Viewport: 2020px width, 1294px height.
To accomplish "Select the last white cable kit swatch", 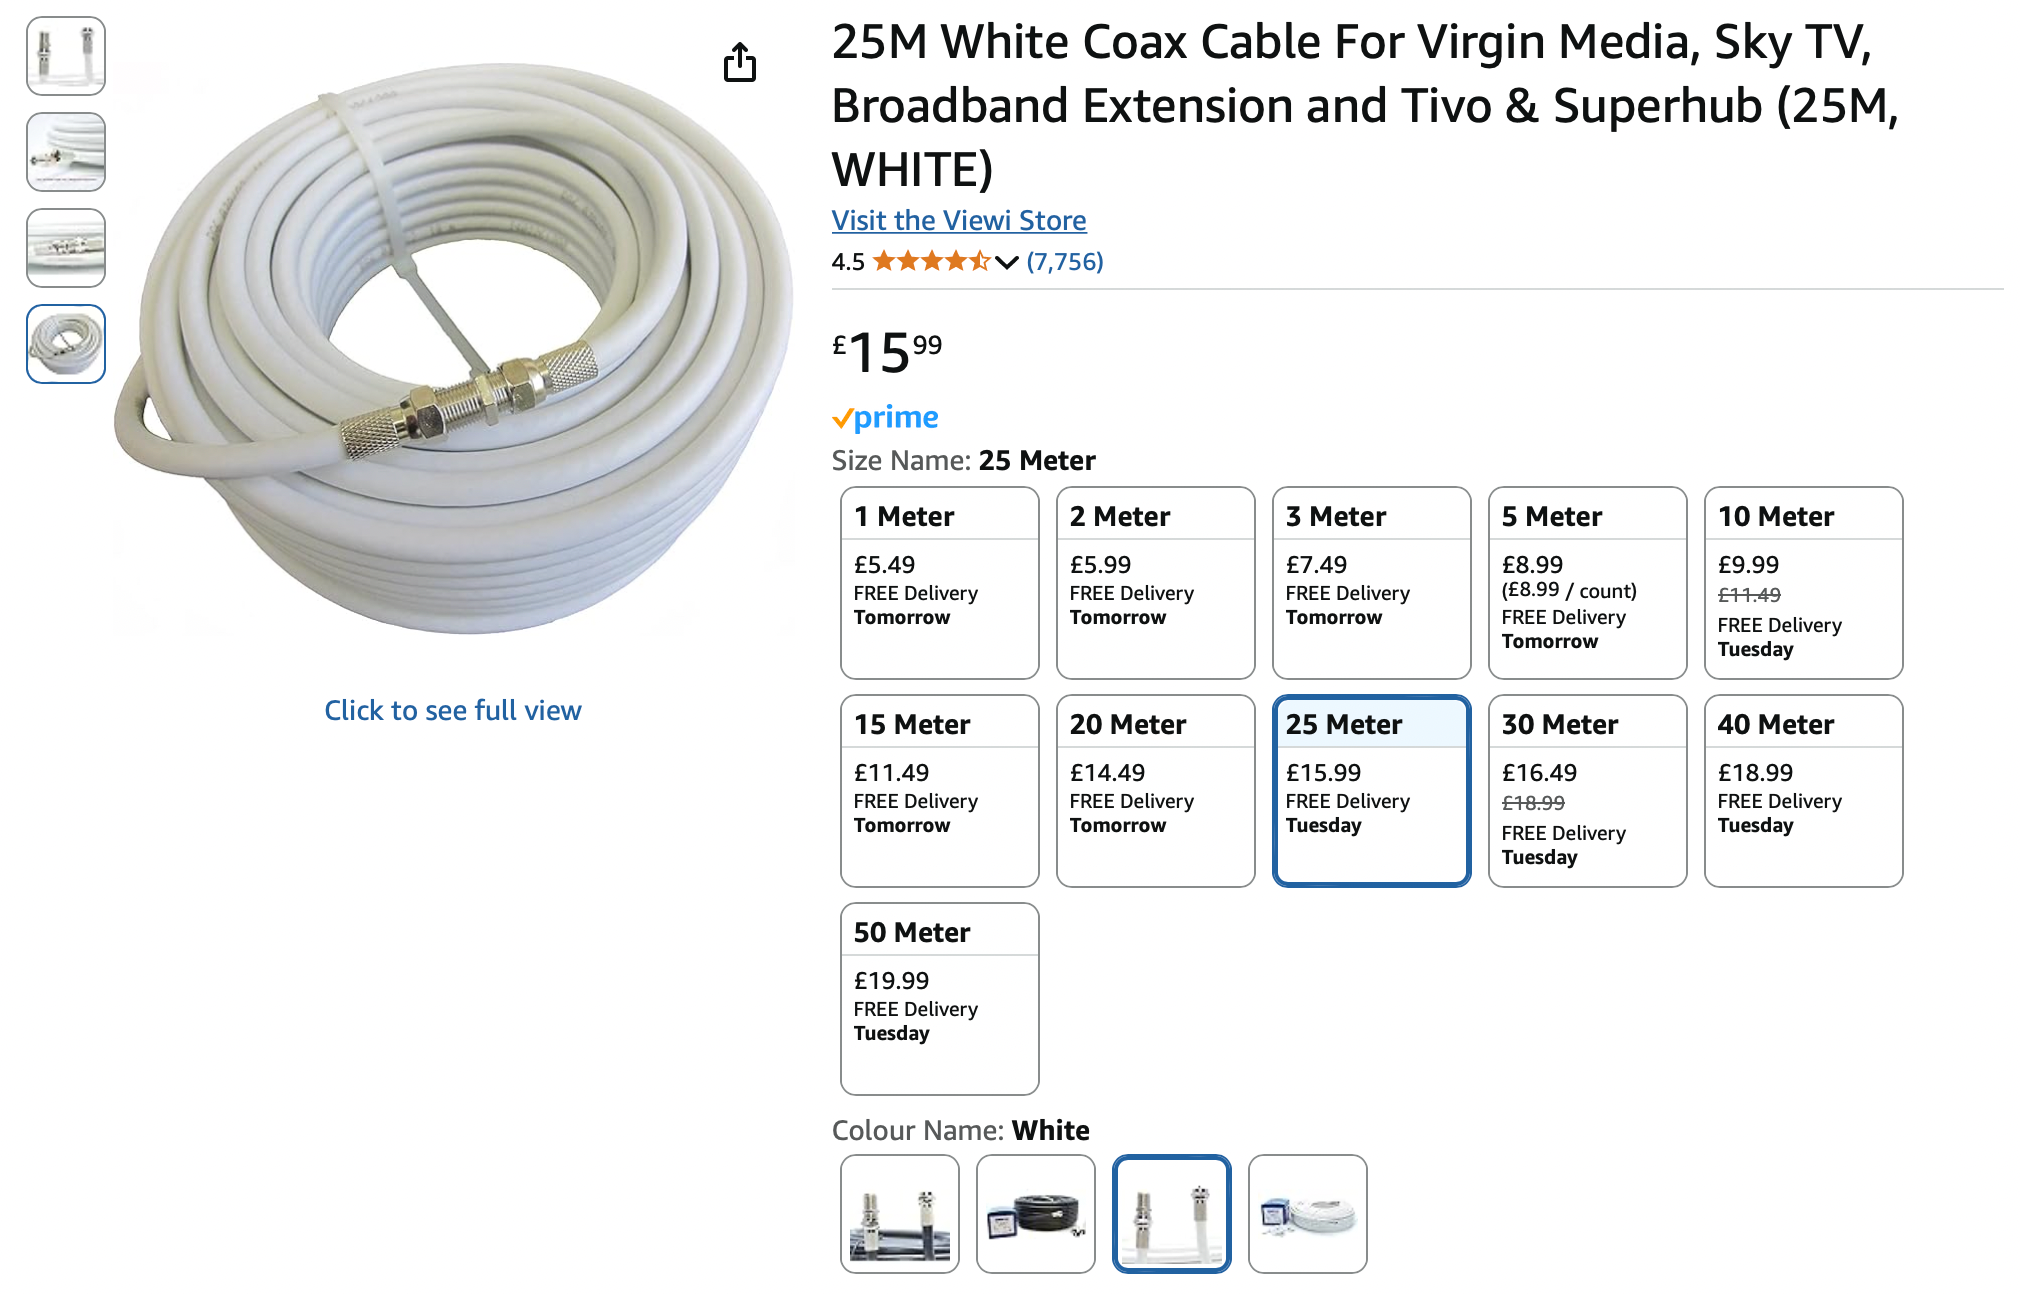I will click(1307, 1213).
